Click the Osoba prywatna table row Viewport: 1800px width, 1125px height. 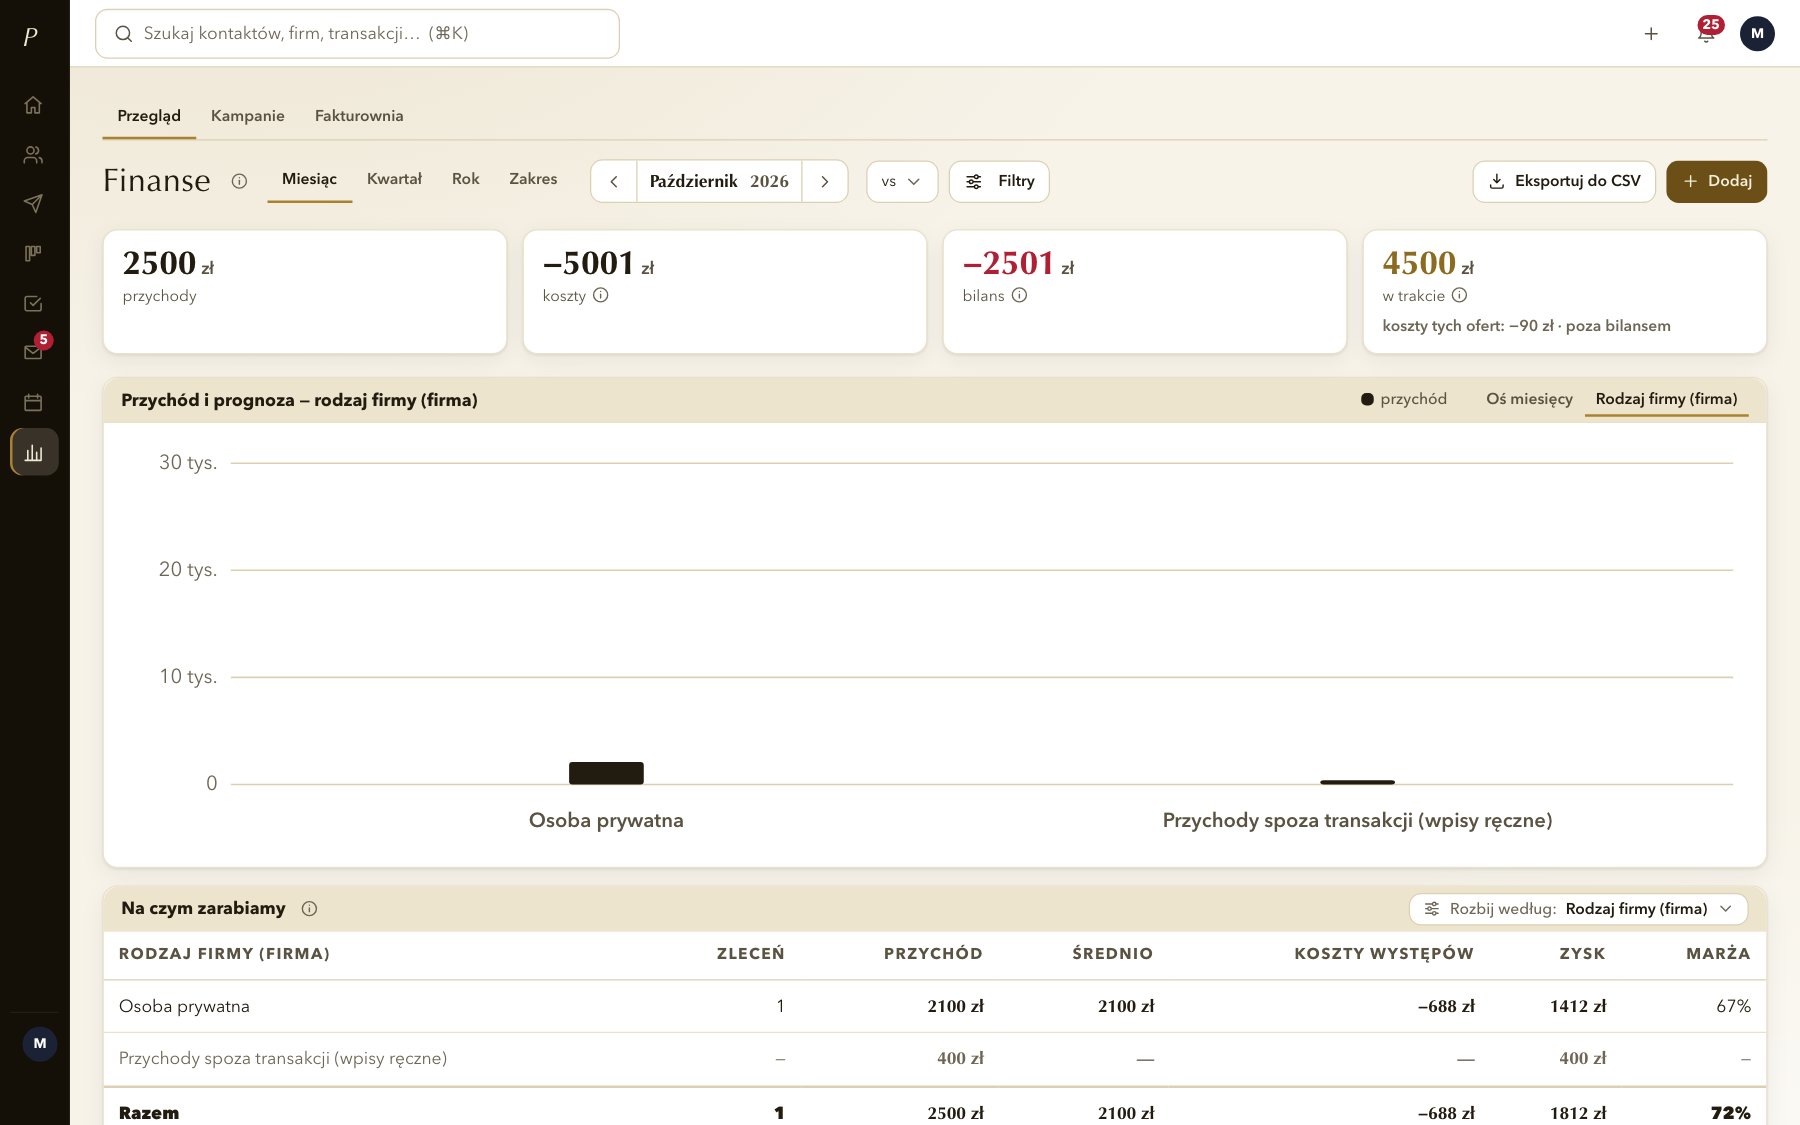(x=934, y=1006)
